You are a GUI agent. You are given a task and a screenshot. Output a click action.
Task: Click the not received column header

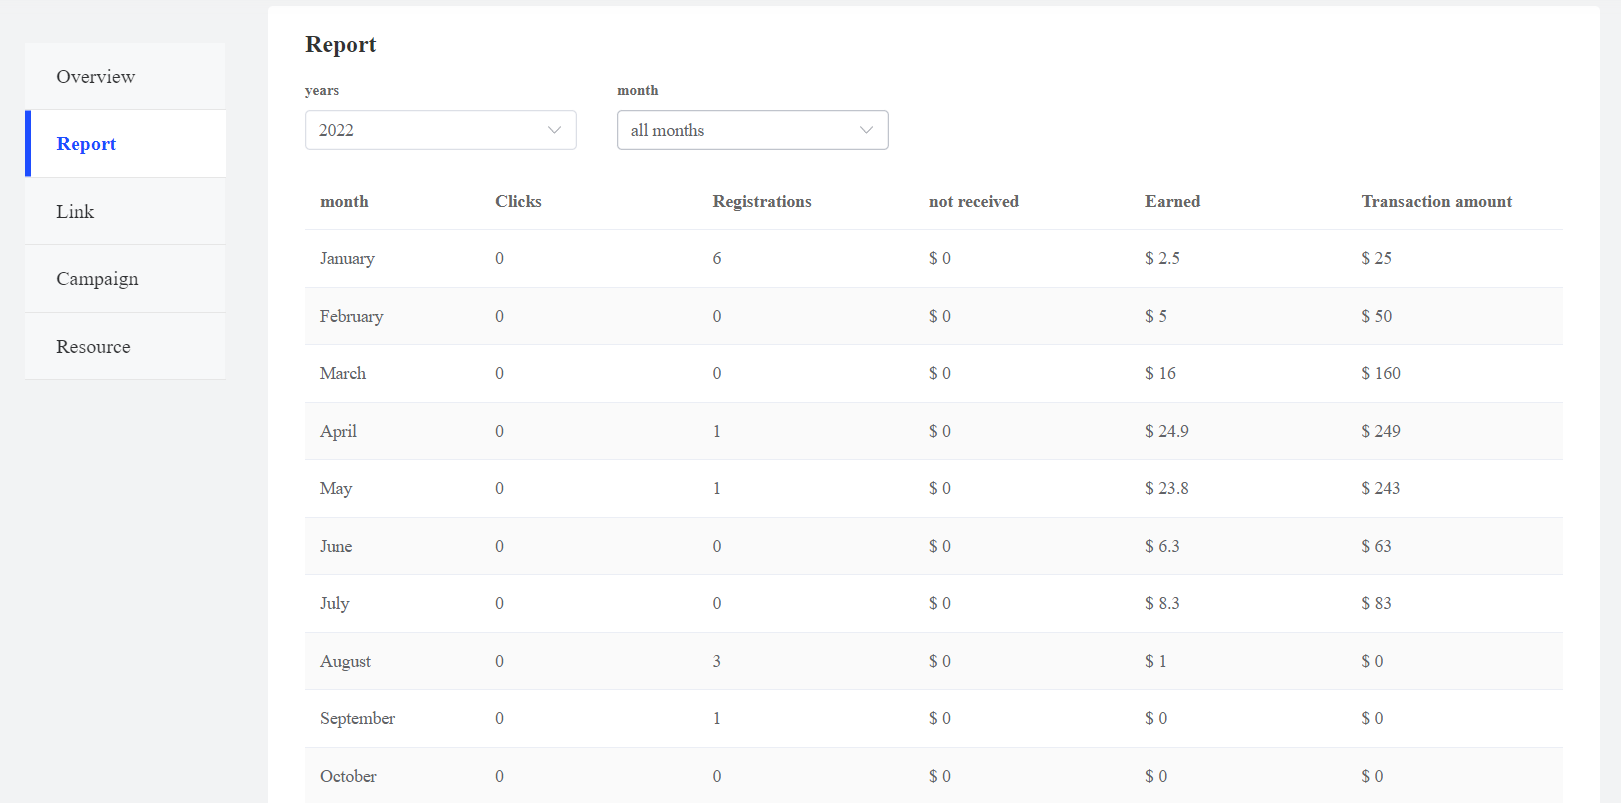pyautogui.click(x=974, y=201)
